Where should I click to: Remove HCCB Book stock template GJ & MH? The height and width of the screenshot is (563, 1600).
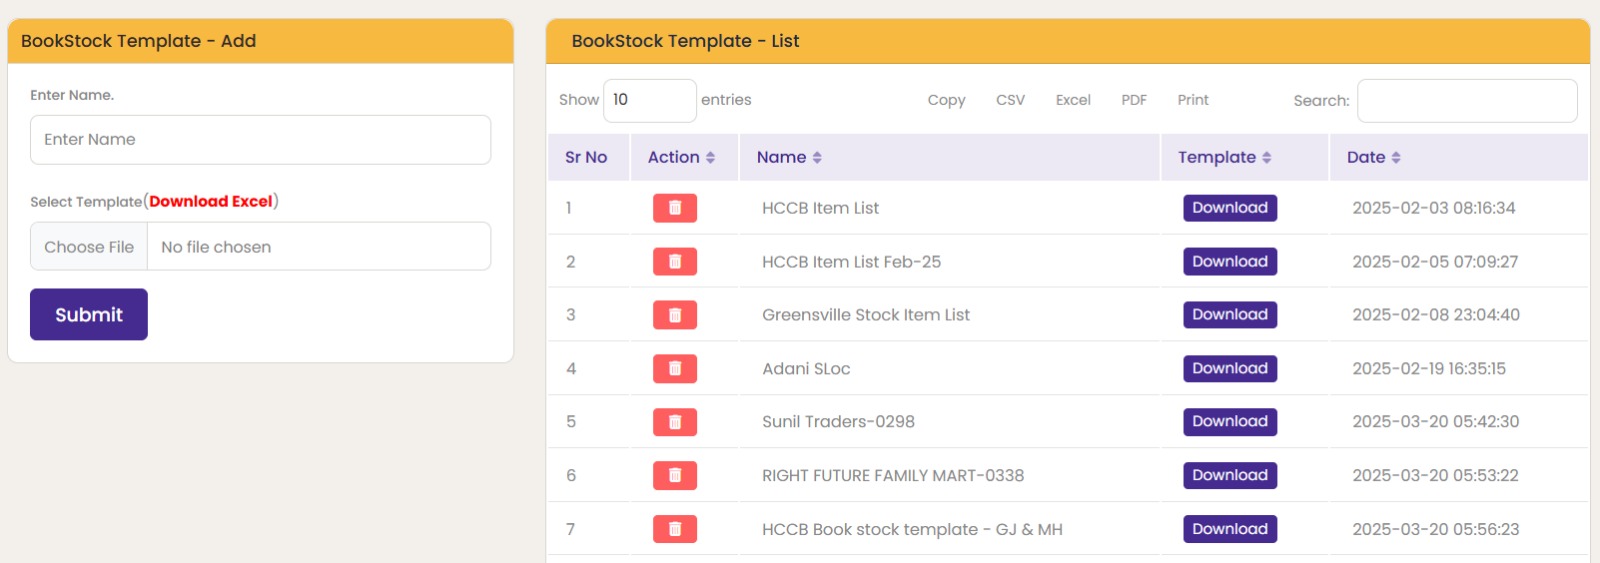pyautogui.click(x=674, y=529)
